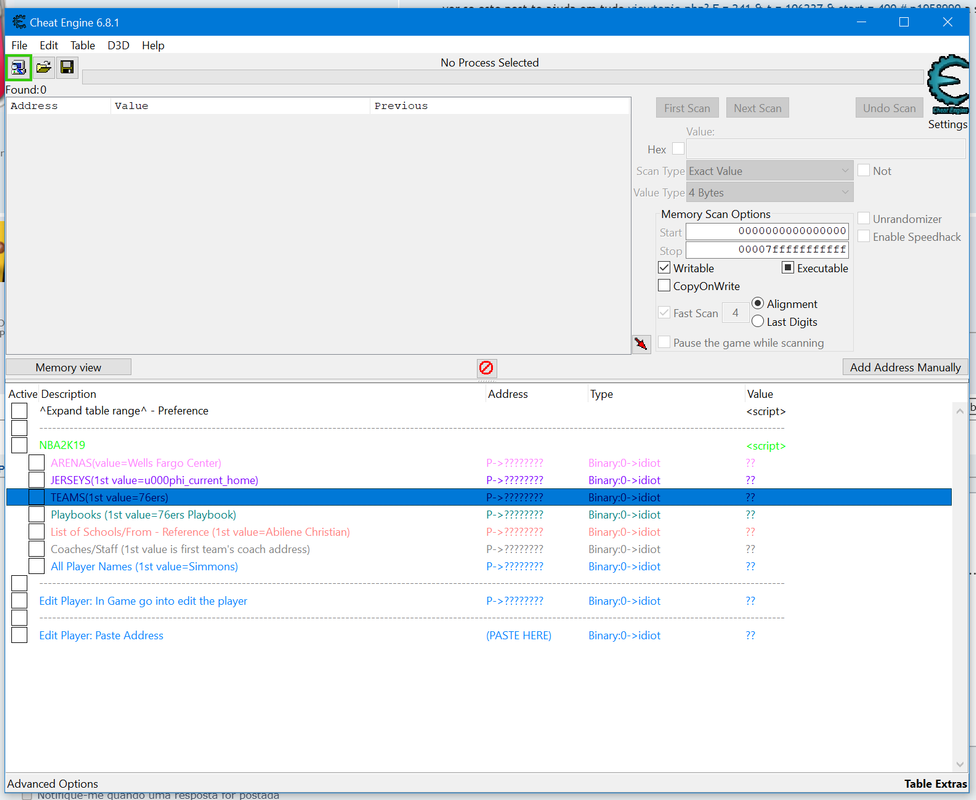The height and width of the screenshot is (800, 976).
Task: Click the Start address field
Action: (x=767, y=232)
